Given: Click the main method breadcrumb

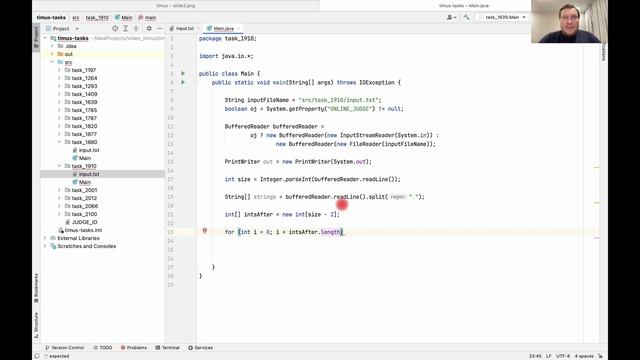Looking at the screenshot, I should (x=147, y=18).
